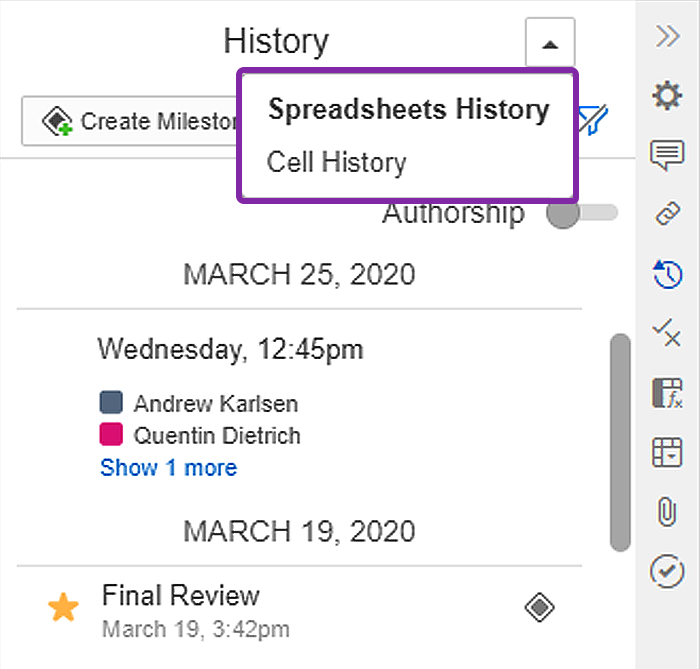Select the history clock icon
This screenshot has height=669, width=700.
(x=667, y=274)
